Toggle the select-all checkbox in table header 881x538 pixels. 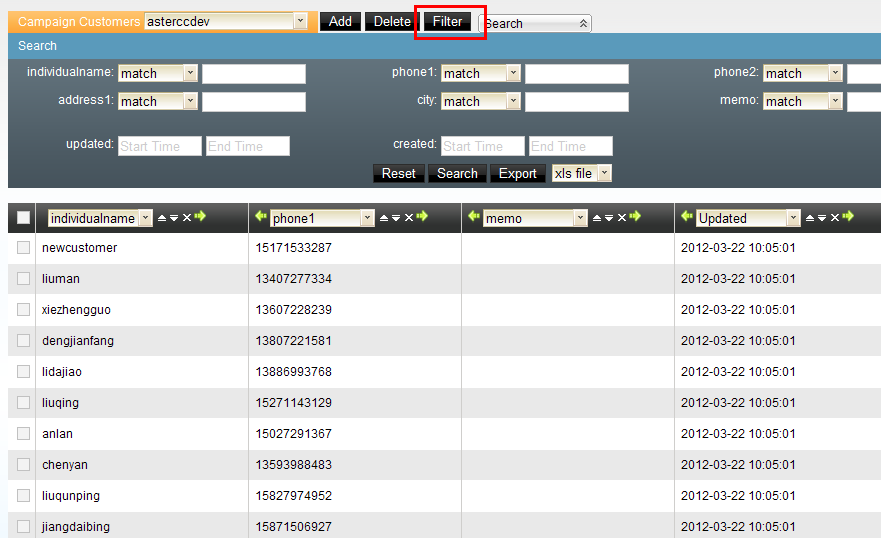24,218
